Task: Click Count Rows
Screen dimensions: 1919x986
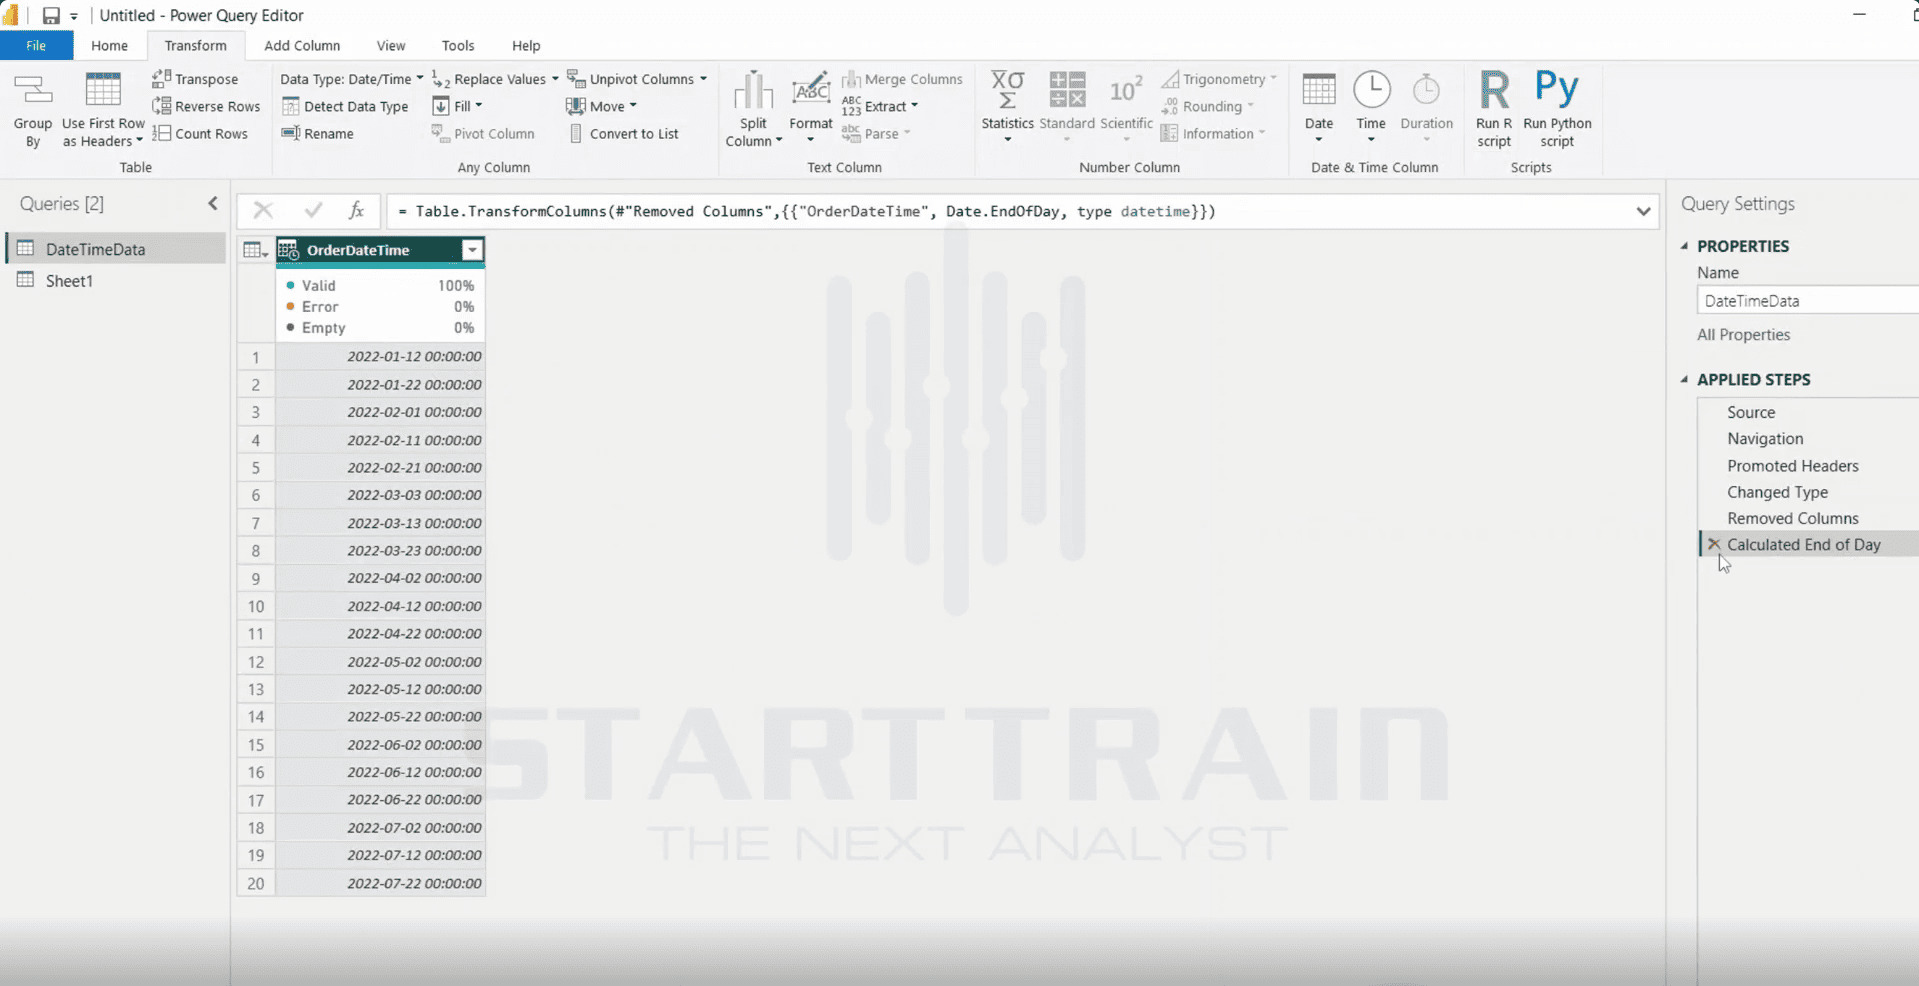Action: click(x=200, y=133)
